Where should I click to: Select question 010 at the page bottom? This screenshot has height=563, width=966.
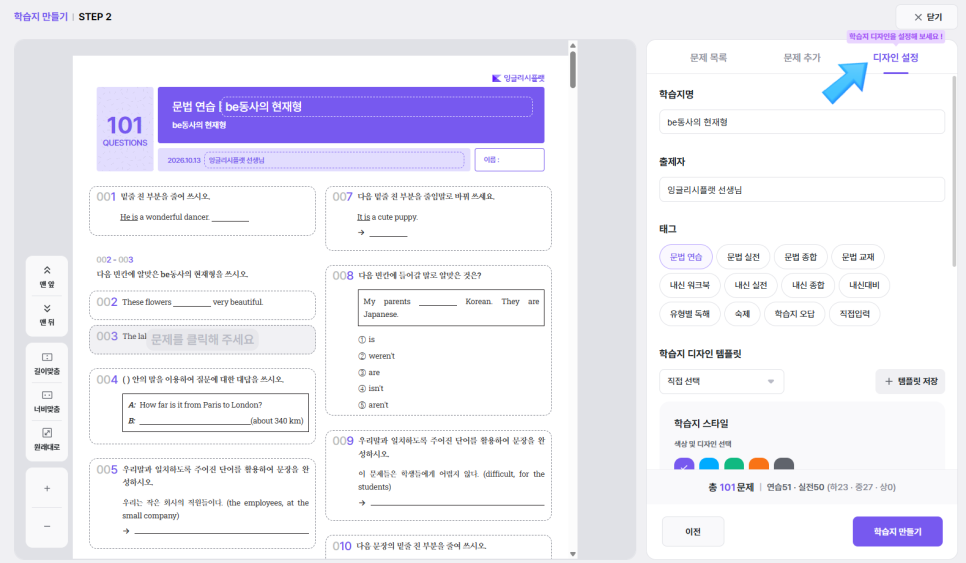(x=438, y=548)
